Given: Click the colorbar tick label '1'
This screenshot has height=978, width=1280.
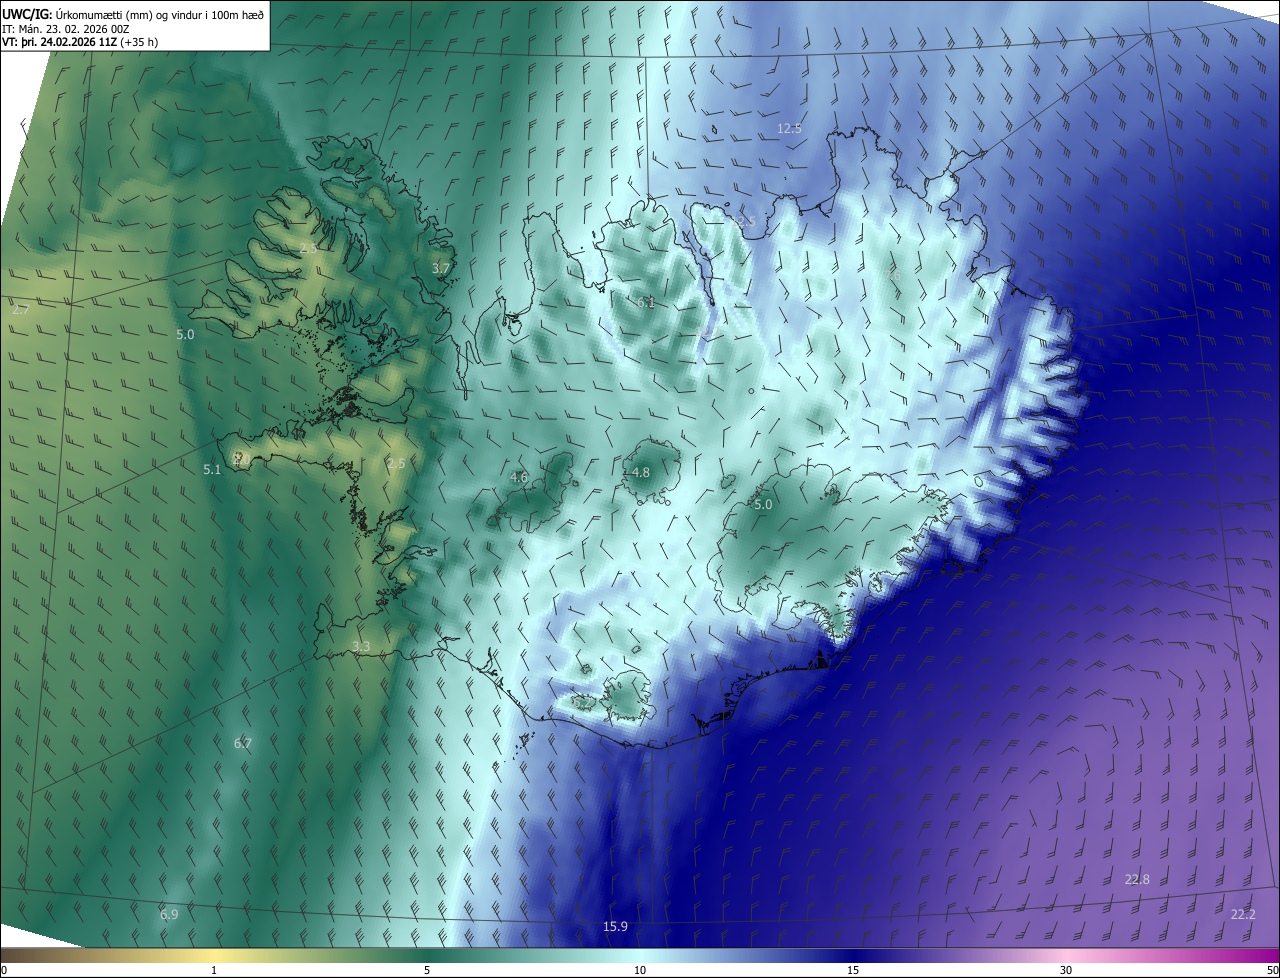Looking at the screenshot, I should [214, 970].
